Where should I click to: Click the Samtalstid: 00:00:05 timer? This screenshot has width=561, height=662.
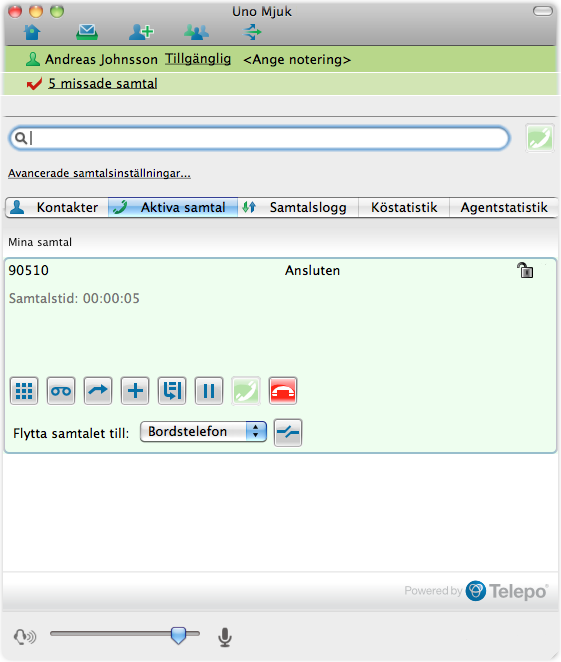click(x=74, y=298)
